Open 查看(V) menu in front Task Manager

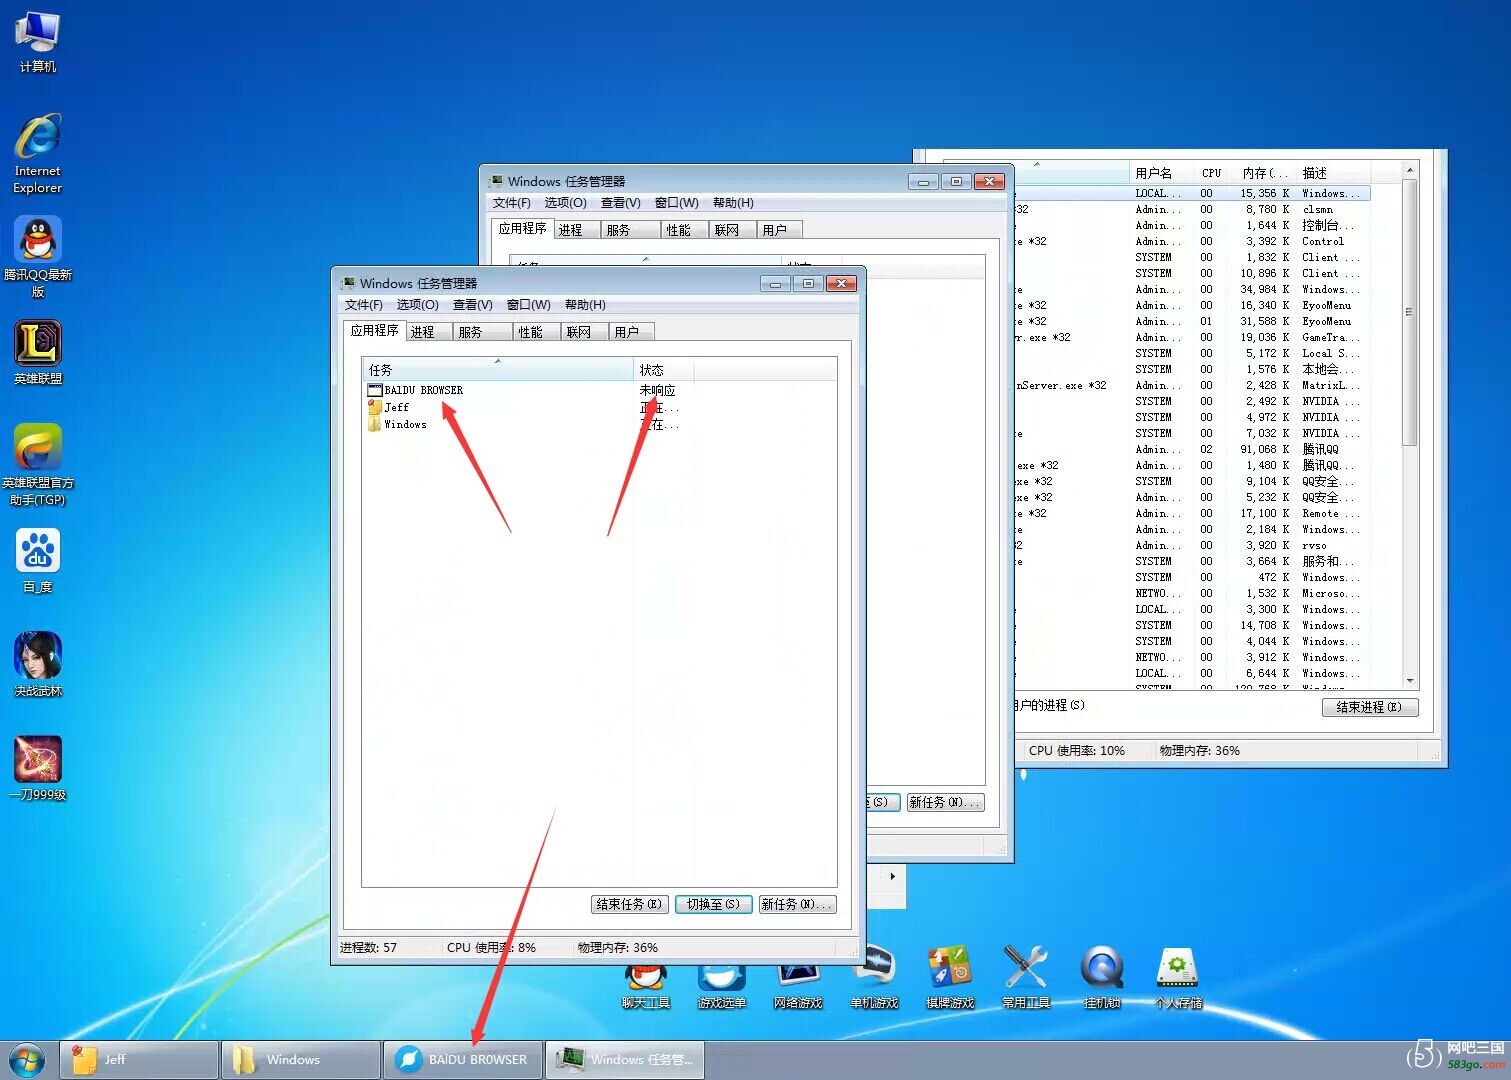472,305
